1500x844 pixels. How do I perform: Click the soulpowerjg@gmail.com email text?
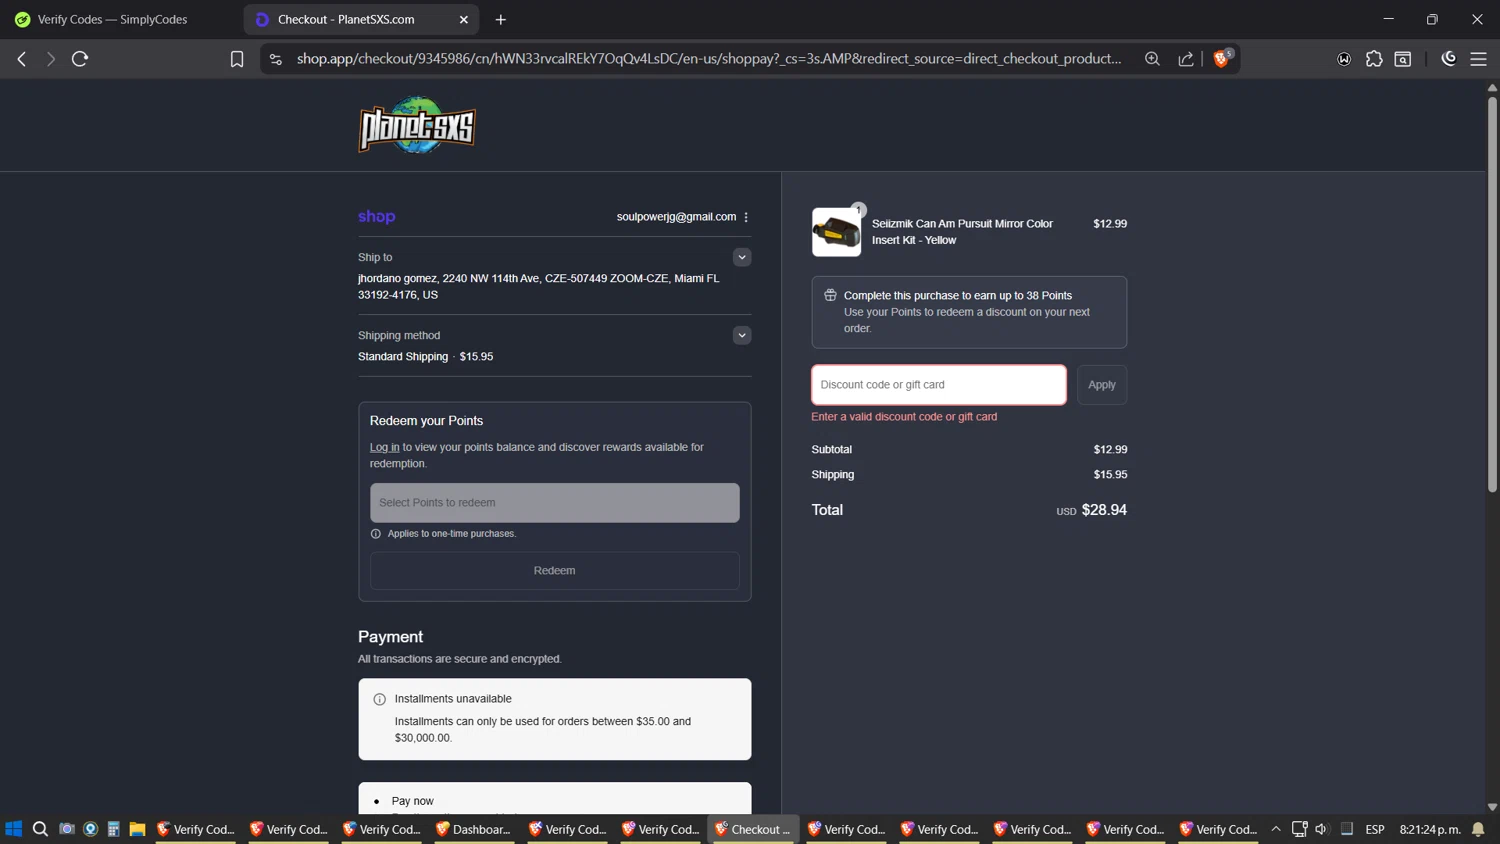coord(676,217)
